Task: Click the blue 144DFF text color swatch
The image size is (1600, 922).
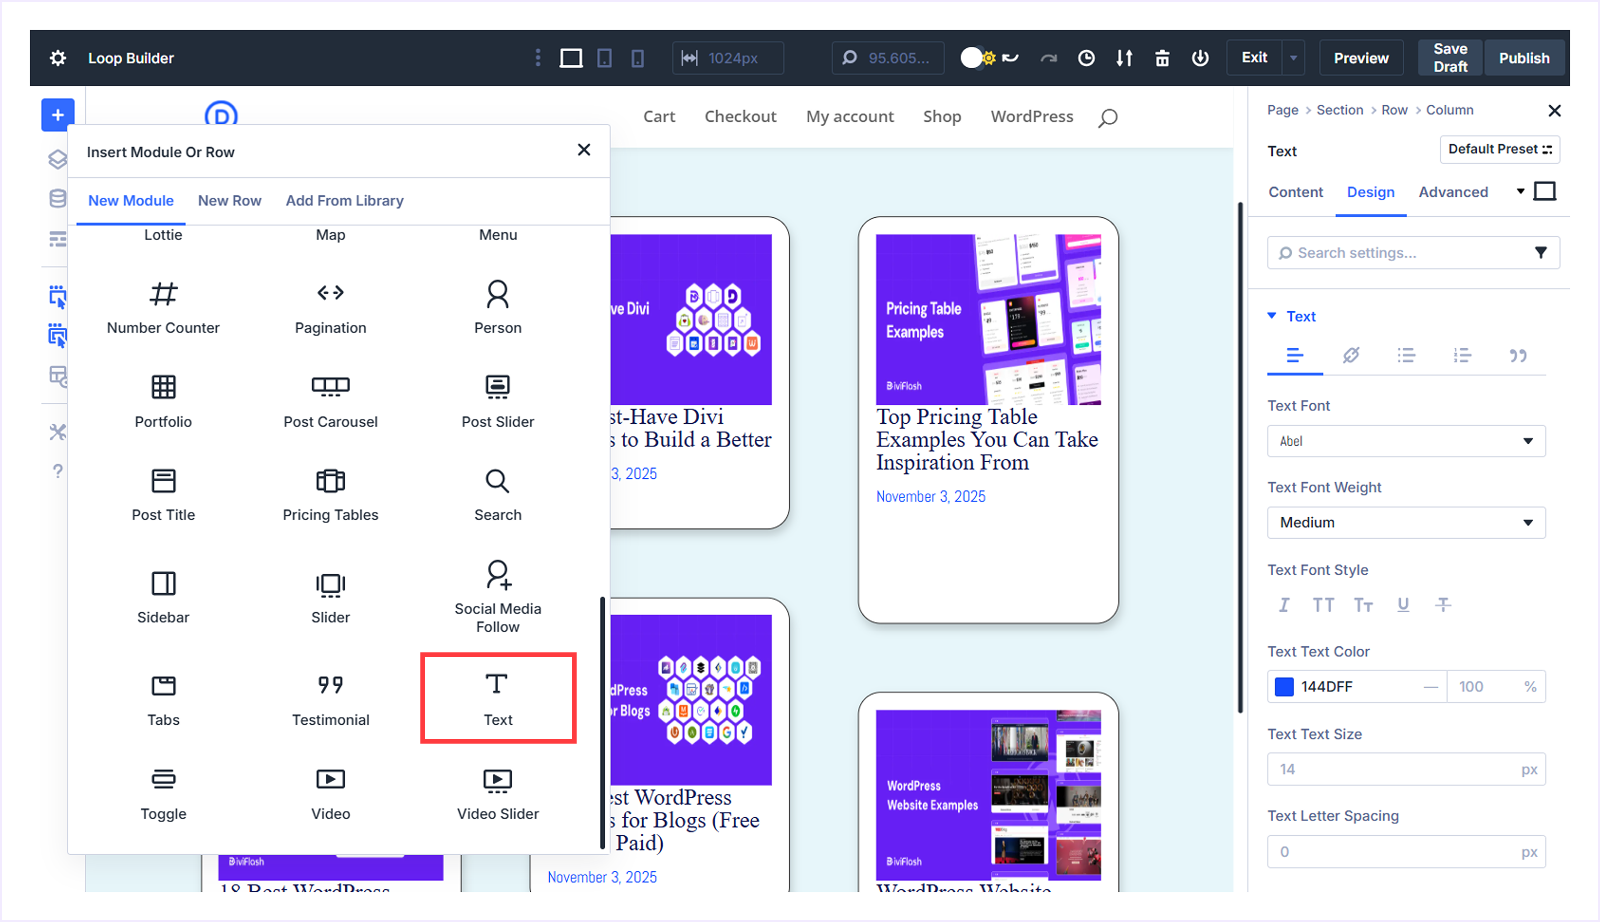Action: point(1284,686)
